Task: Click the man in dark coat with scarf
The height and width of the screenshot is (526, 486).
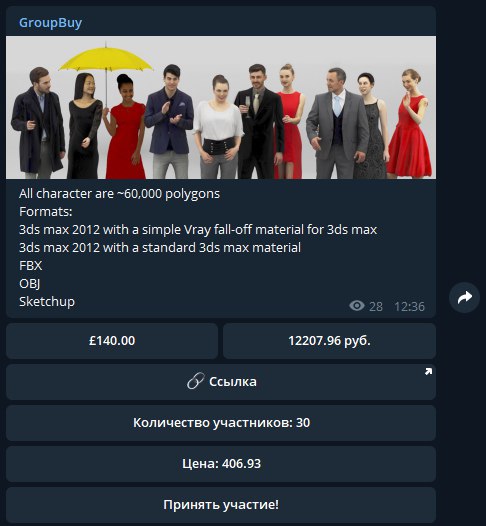Action: point(38,123)
